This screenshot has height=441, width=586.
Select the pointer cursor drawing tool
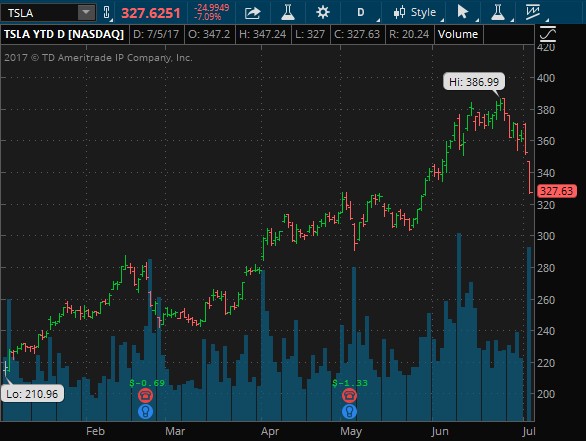click(x=463, y=13)
